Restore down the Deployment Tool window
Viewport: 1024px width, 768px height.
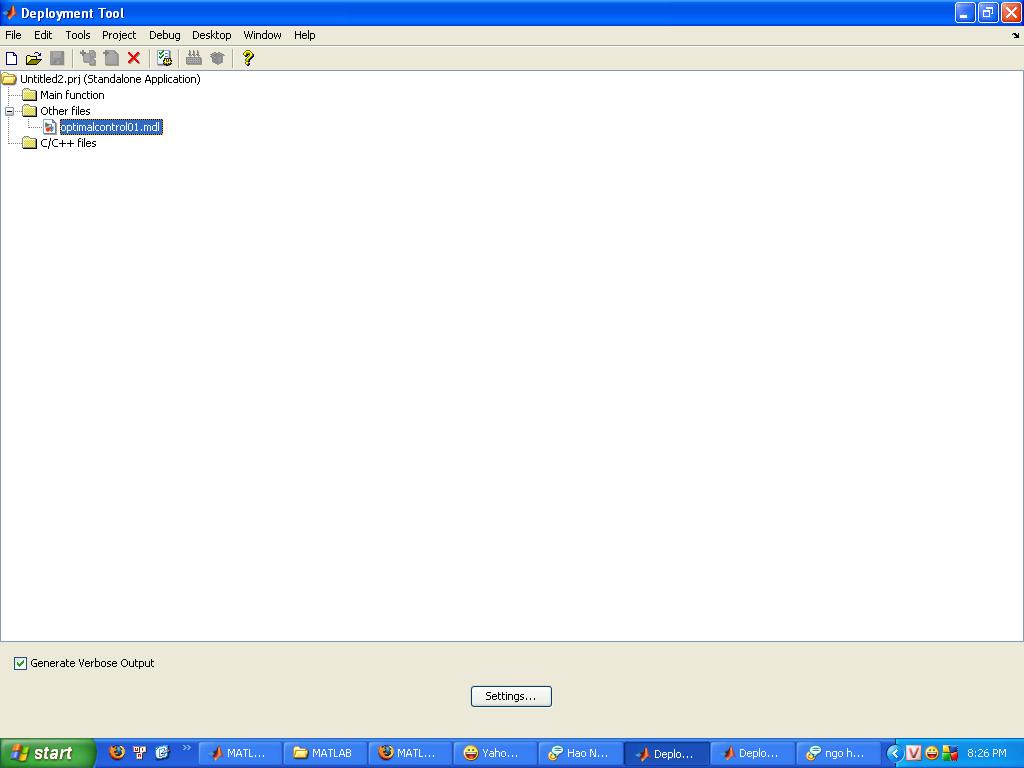(x=987, y=12)
